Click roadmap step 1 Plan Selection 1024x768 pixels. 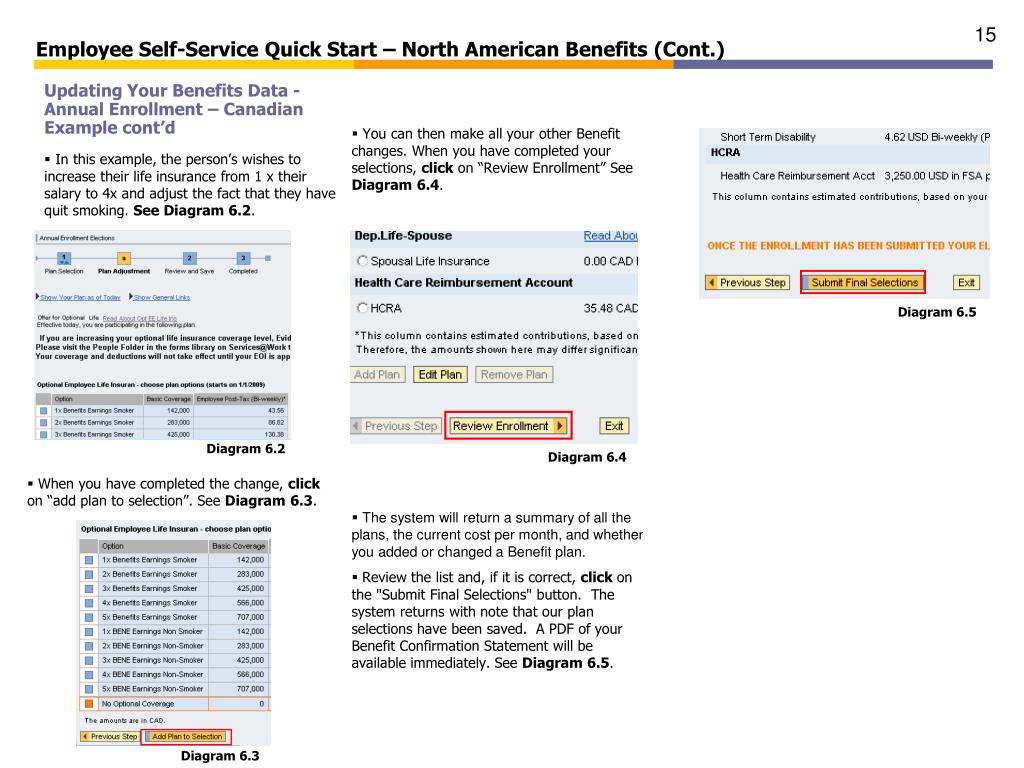pos(63,259)
